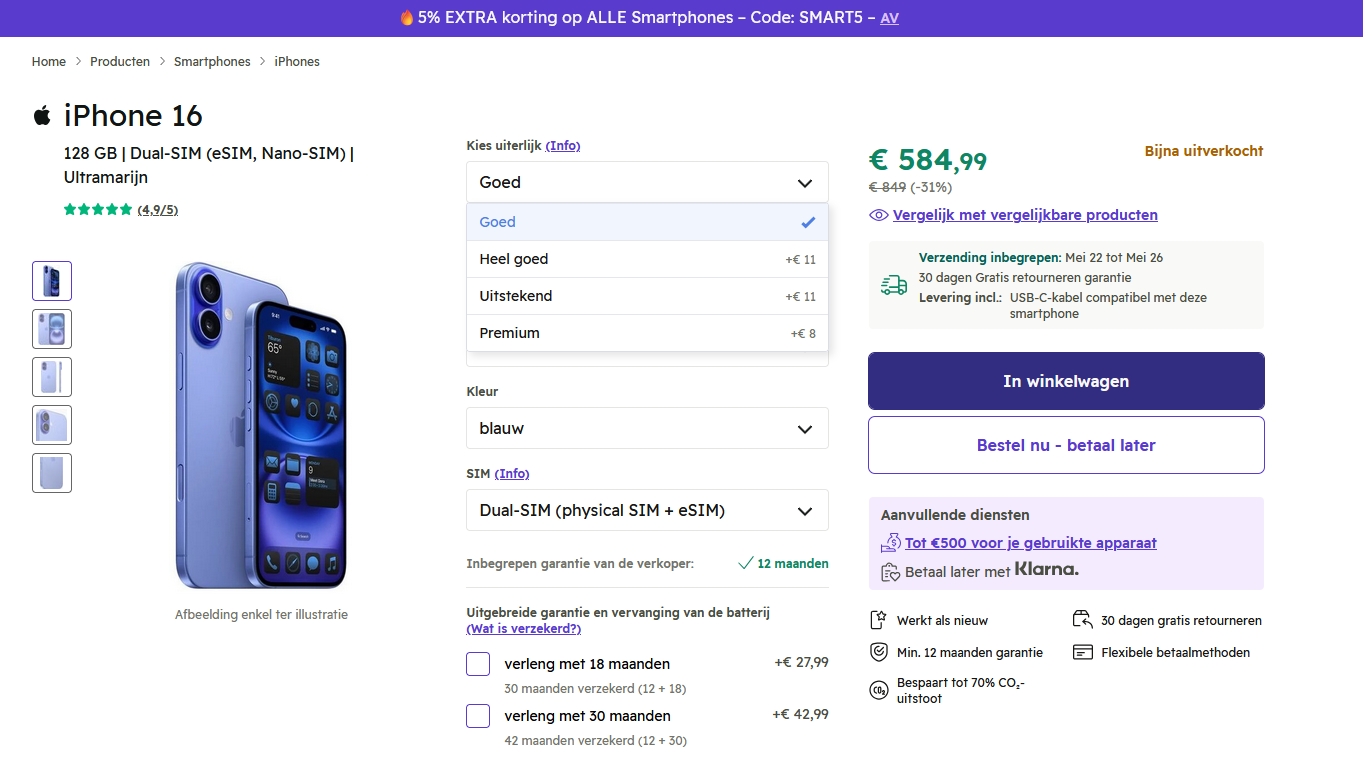This screenshot has width=1363, height=767.
Task: Click the chevron after Home in breadcrumb
Action: pyautogui.click(x=78, y=62)
